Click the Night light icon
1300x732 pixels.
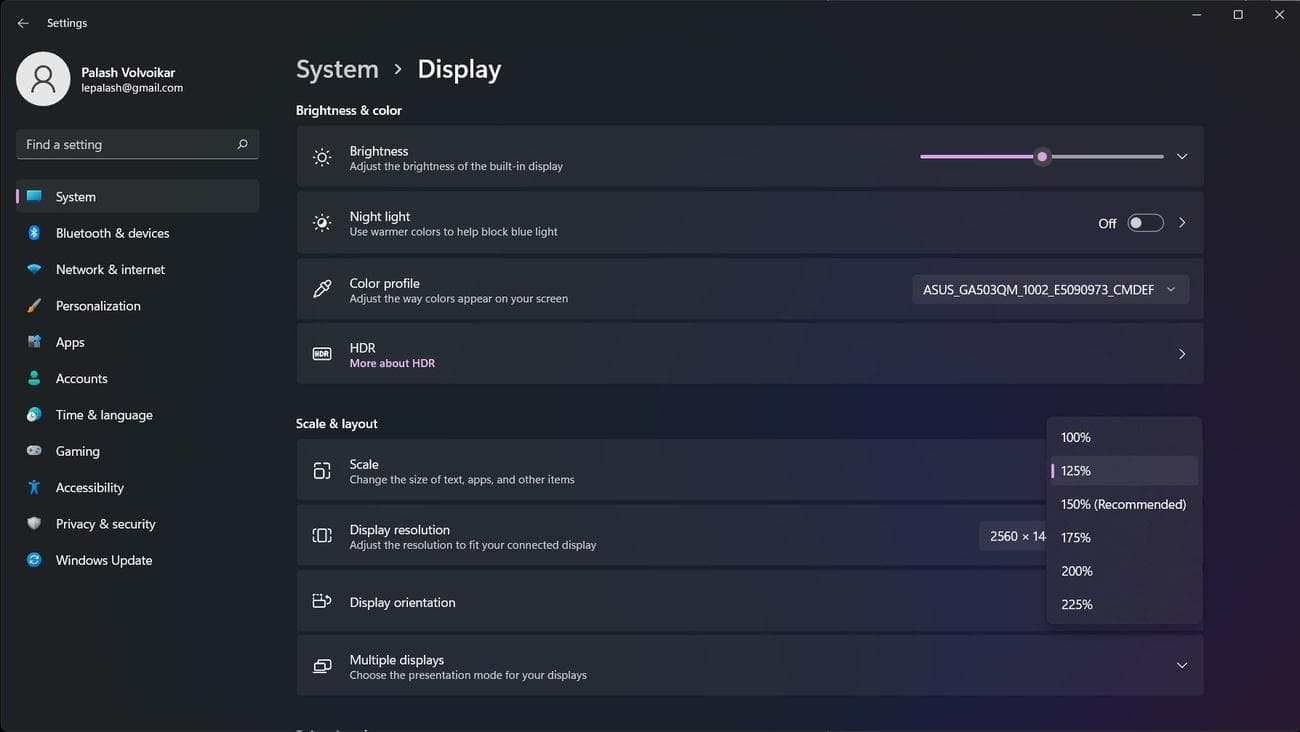(x=321, y=222)
